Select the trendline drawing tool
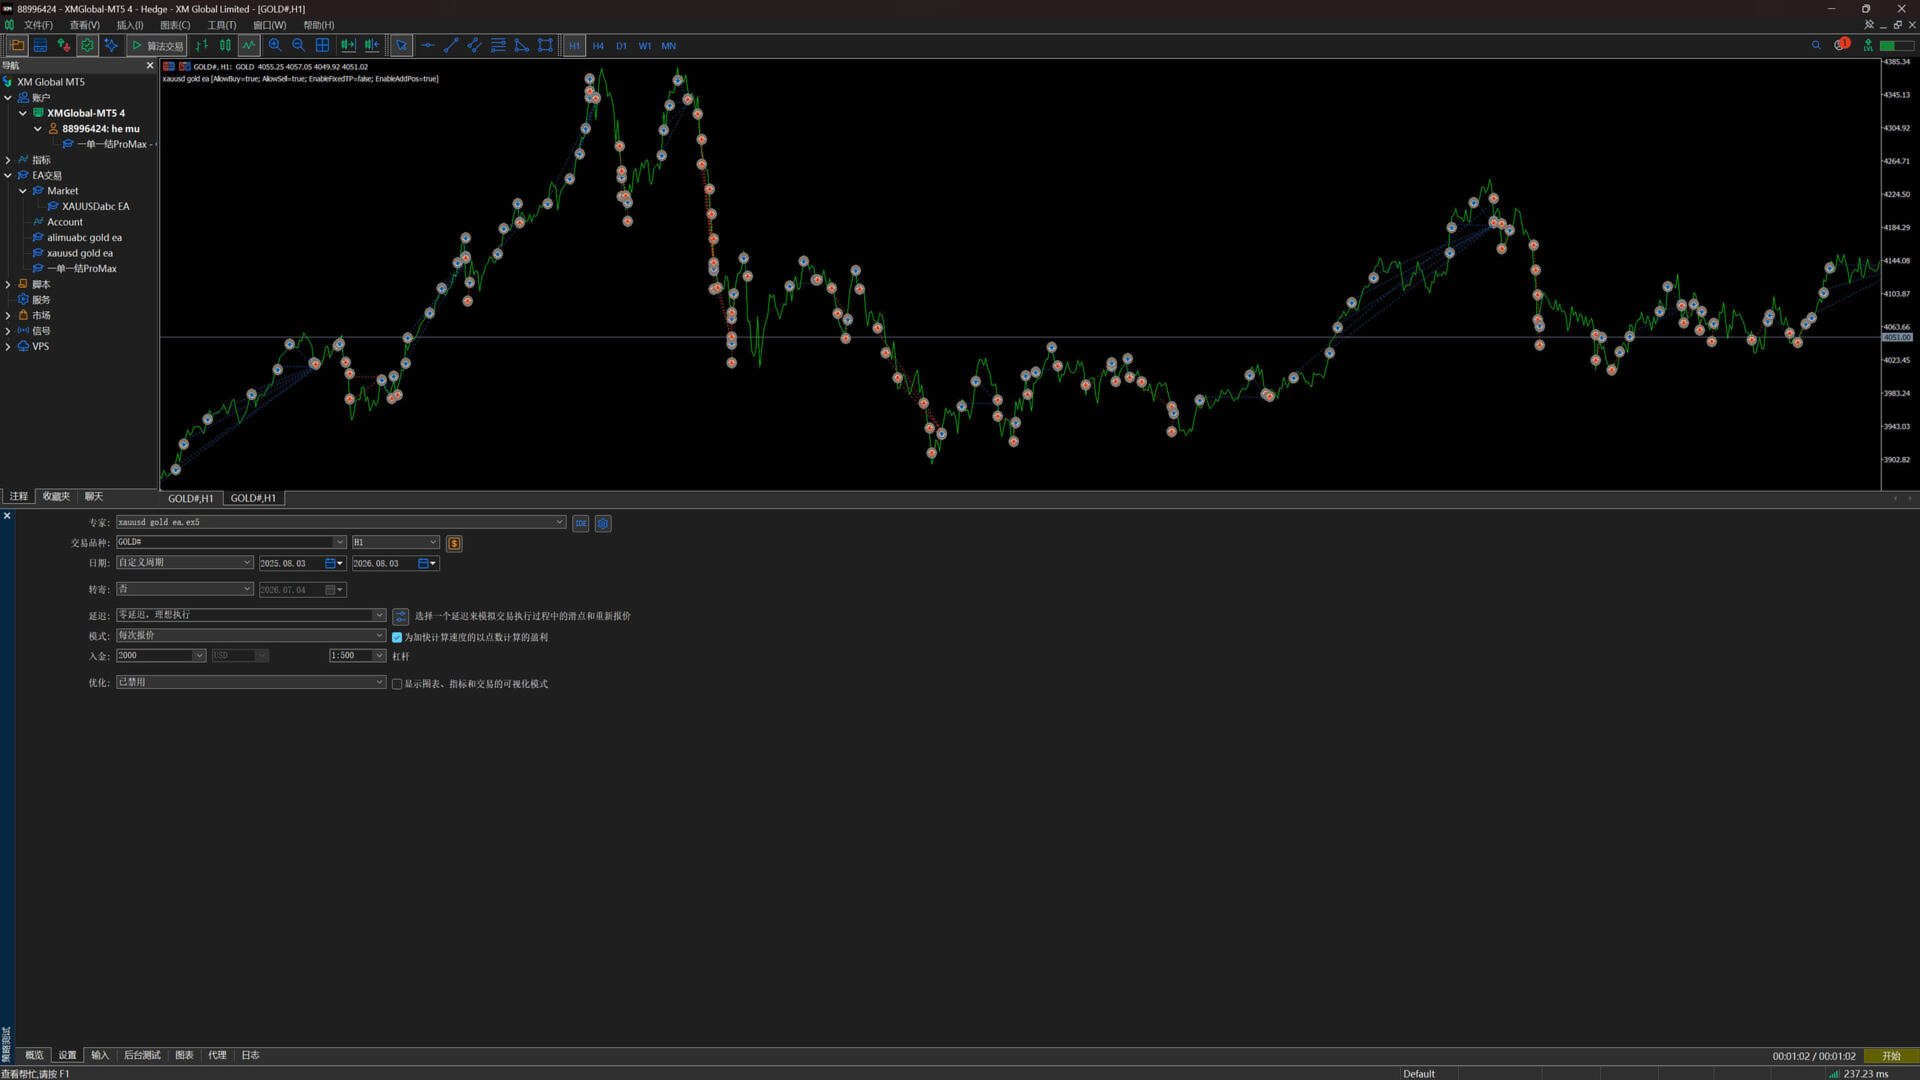 (451, 45)
